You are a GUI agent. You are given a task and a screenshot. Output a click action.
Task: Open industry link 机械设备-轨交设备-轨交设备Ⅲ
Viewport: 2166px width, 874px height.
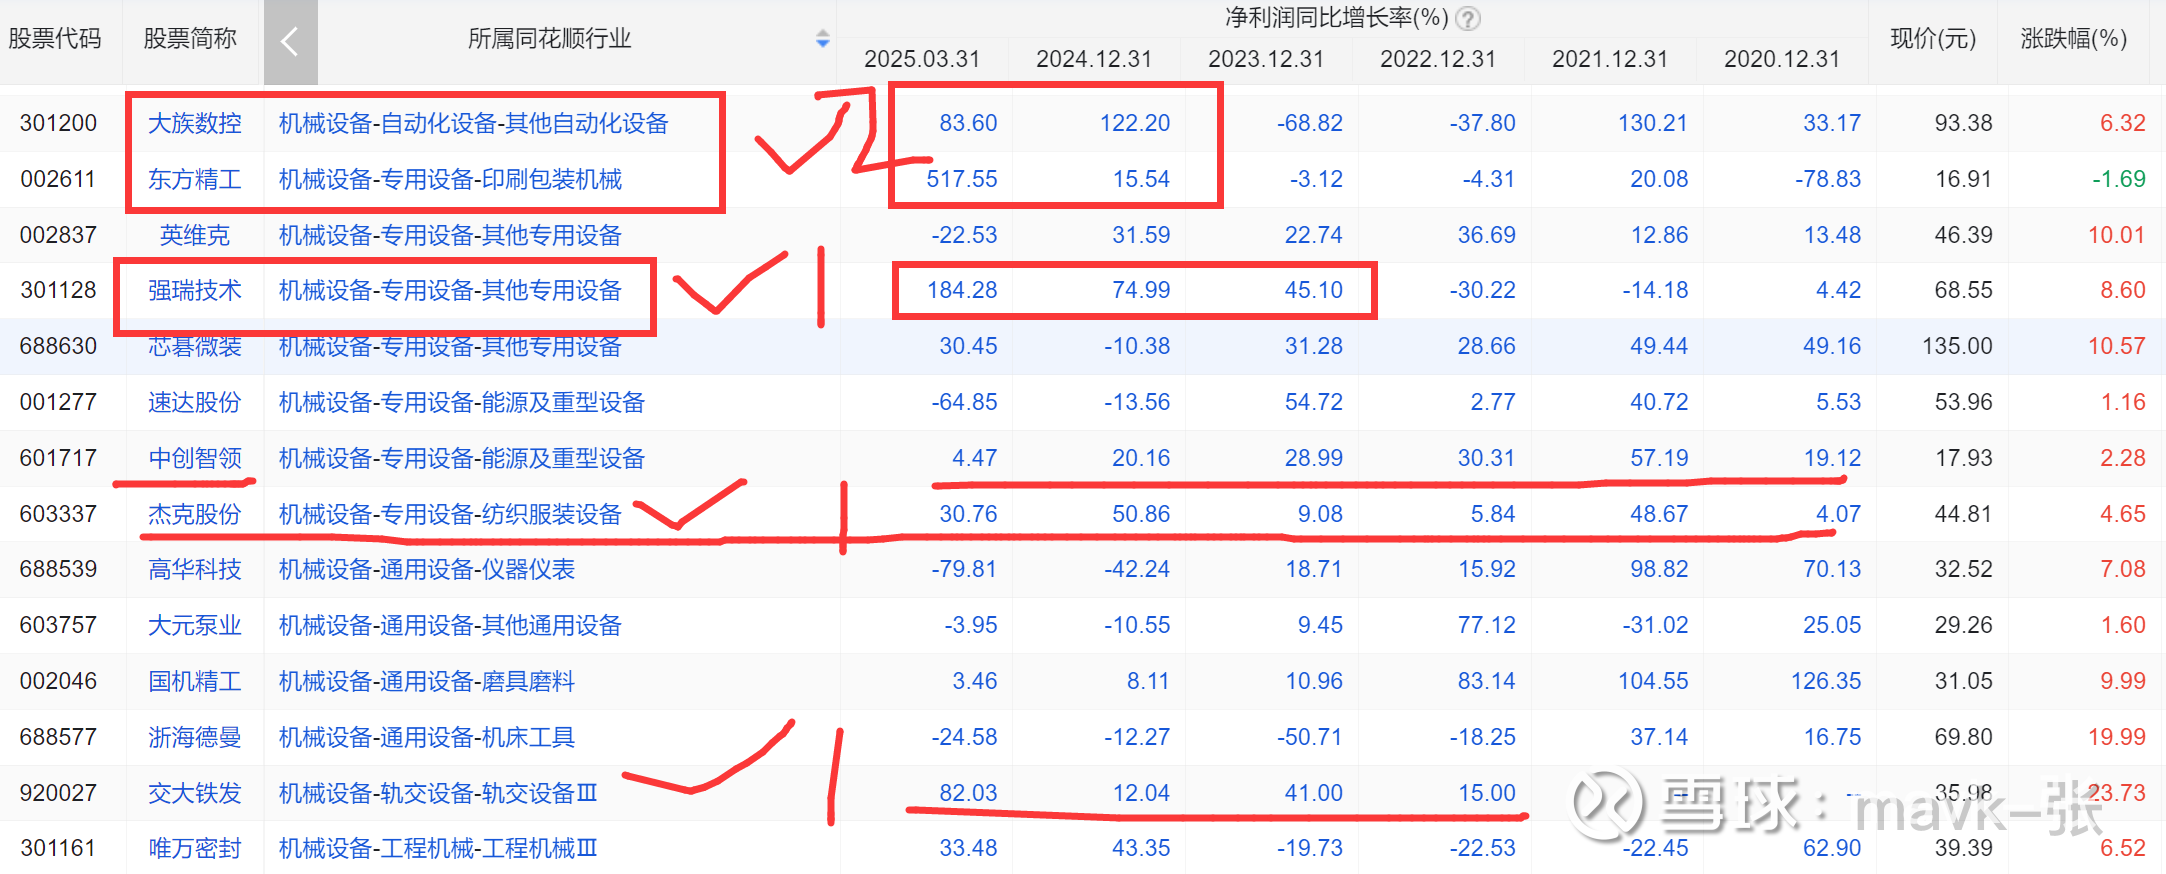(438, 793)
